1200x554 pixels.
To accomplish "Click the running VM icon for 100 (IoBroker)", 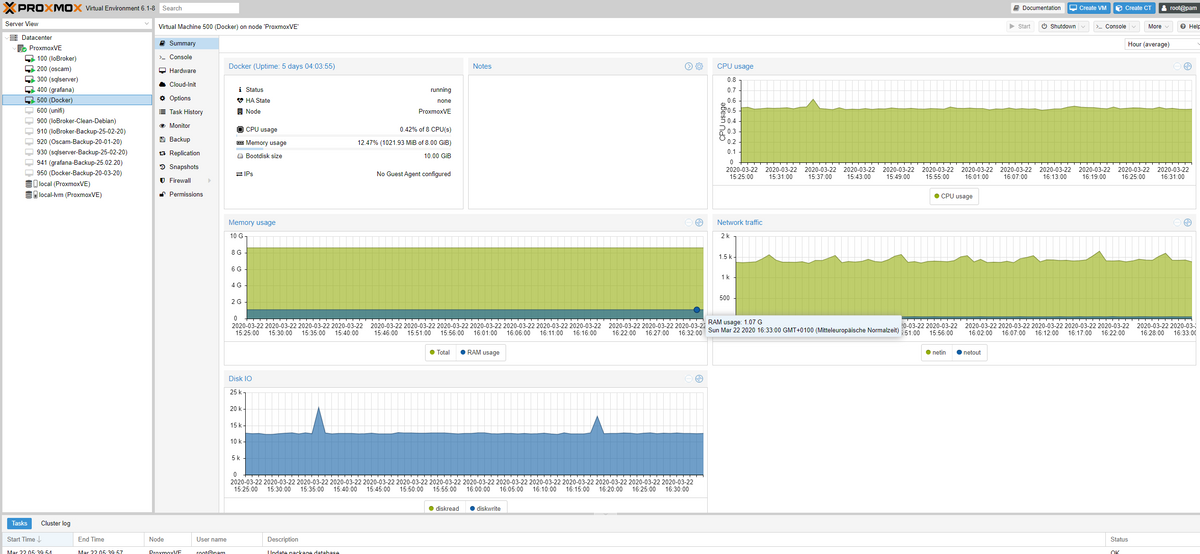I will (29, 58).
